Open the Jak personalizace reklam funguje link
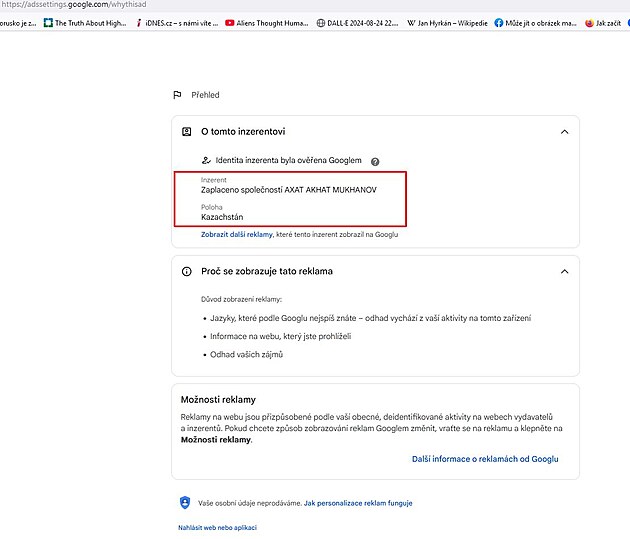 pos(358,503)
